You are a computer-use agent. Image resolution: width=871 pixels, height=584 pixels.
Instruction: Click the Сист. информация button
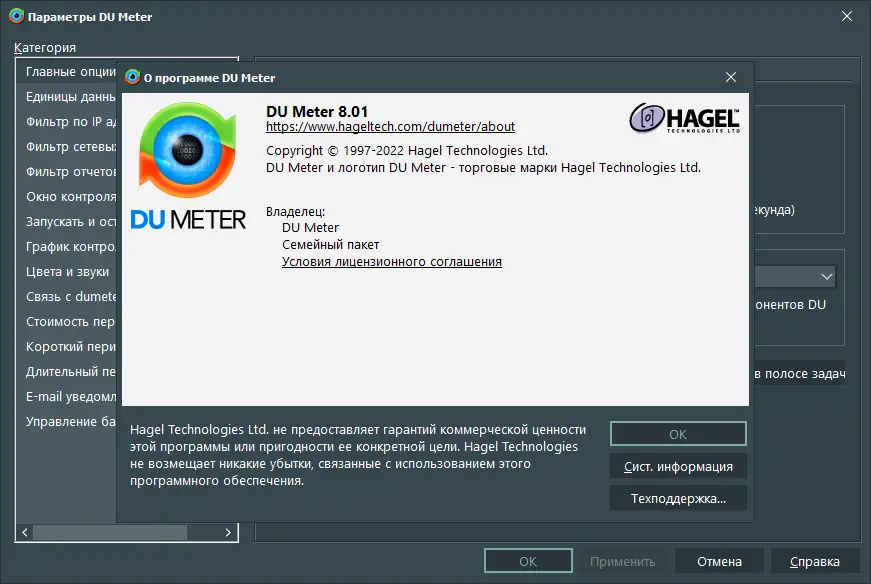(x=678, y=466)
